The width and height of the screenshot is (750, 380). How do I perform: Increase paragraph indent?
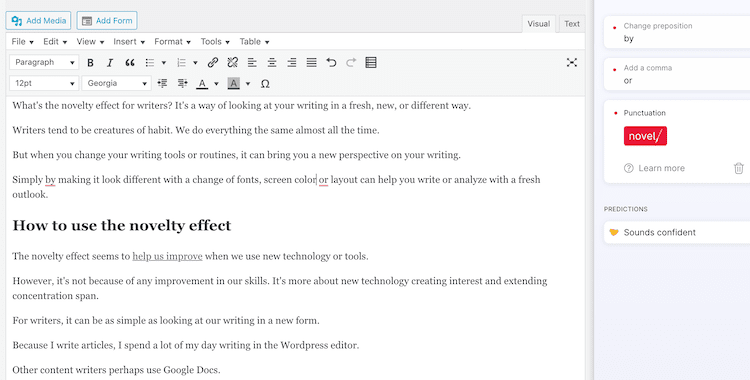pos(182,84)
